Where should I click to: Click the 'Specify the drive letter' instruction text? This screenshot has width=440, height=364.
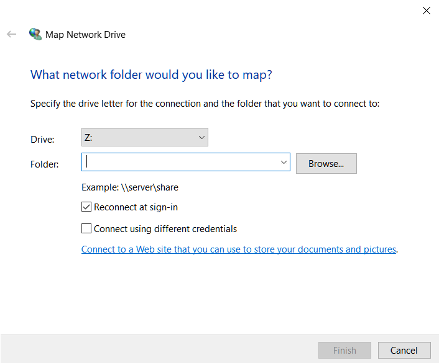[205, 104]
